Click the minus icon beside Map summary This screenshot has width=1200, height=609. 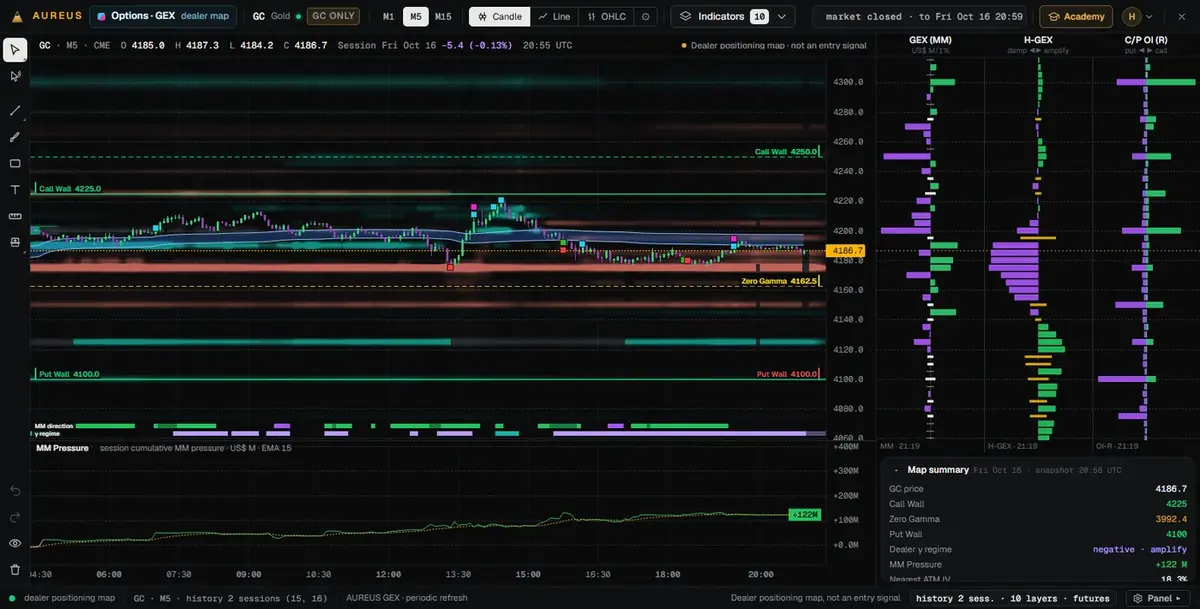pos(896,470)
